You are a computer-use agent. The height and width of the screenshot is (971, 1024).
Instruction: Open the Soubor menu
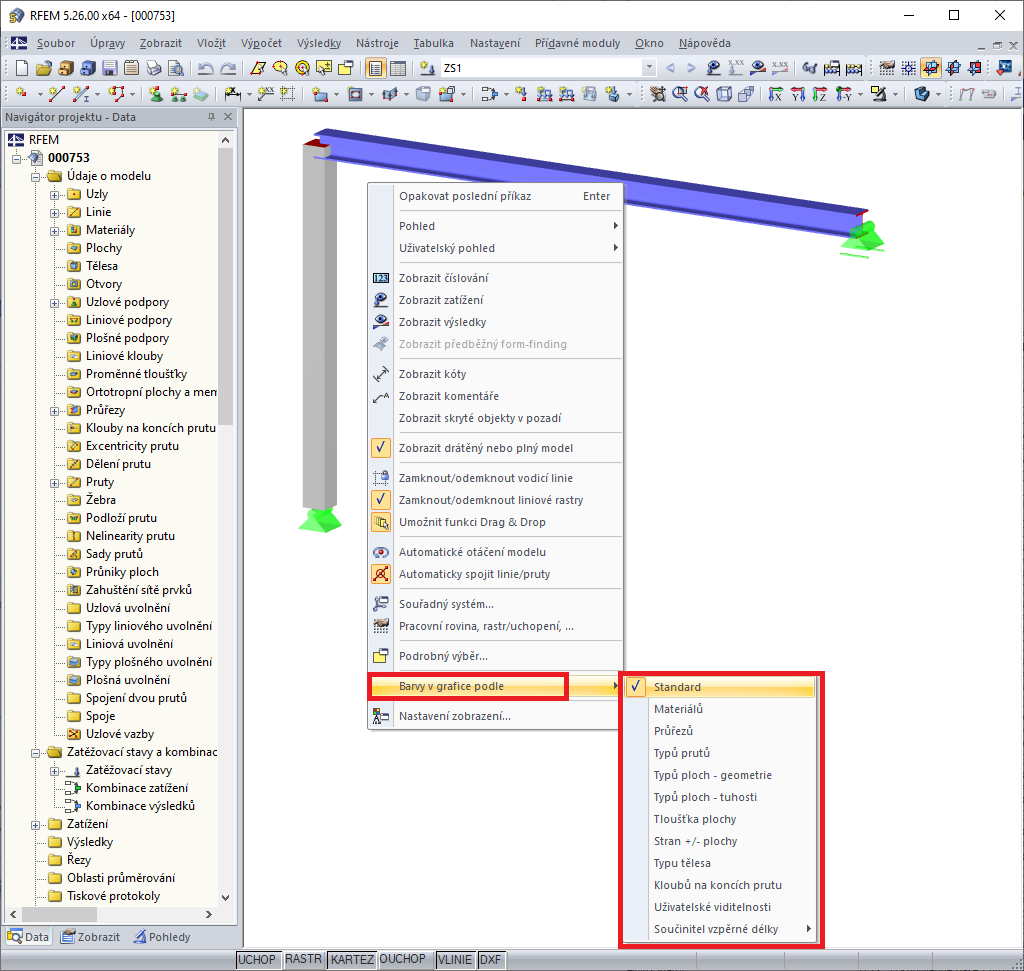(x=56, y=43)
